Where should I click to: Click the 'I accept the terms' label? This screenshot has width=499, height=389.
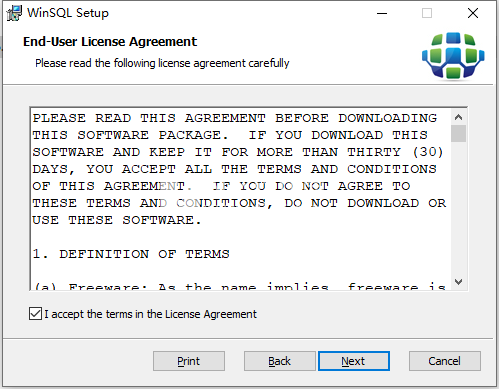pyautogui.click(x=150, y=314)
